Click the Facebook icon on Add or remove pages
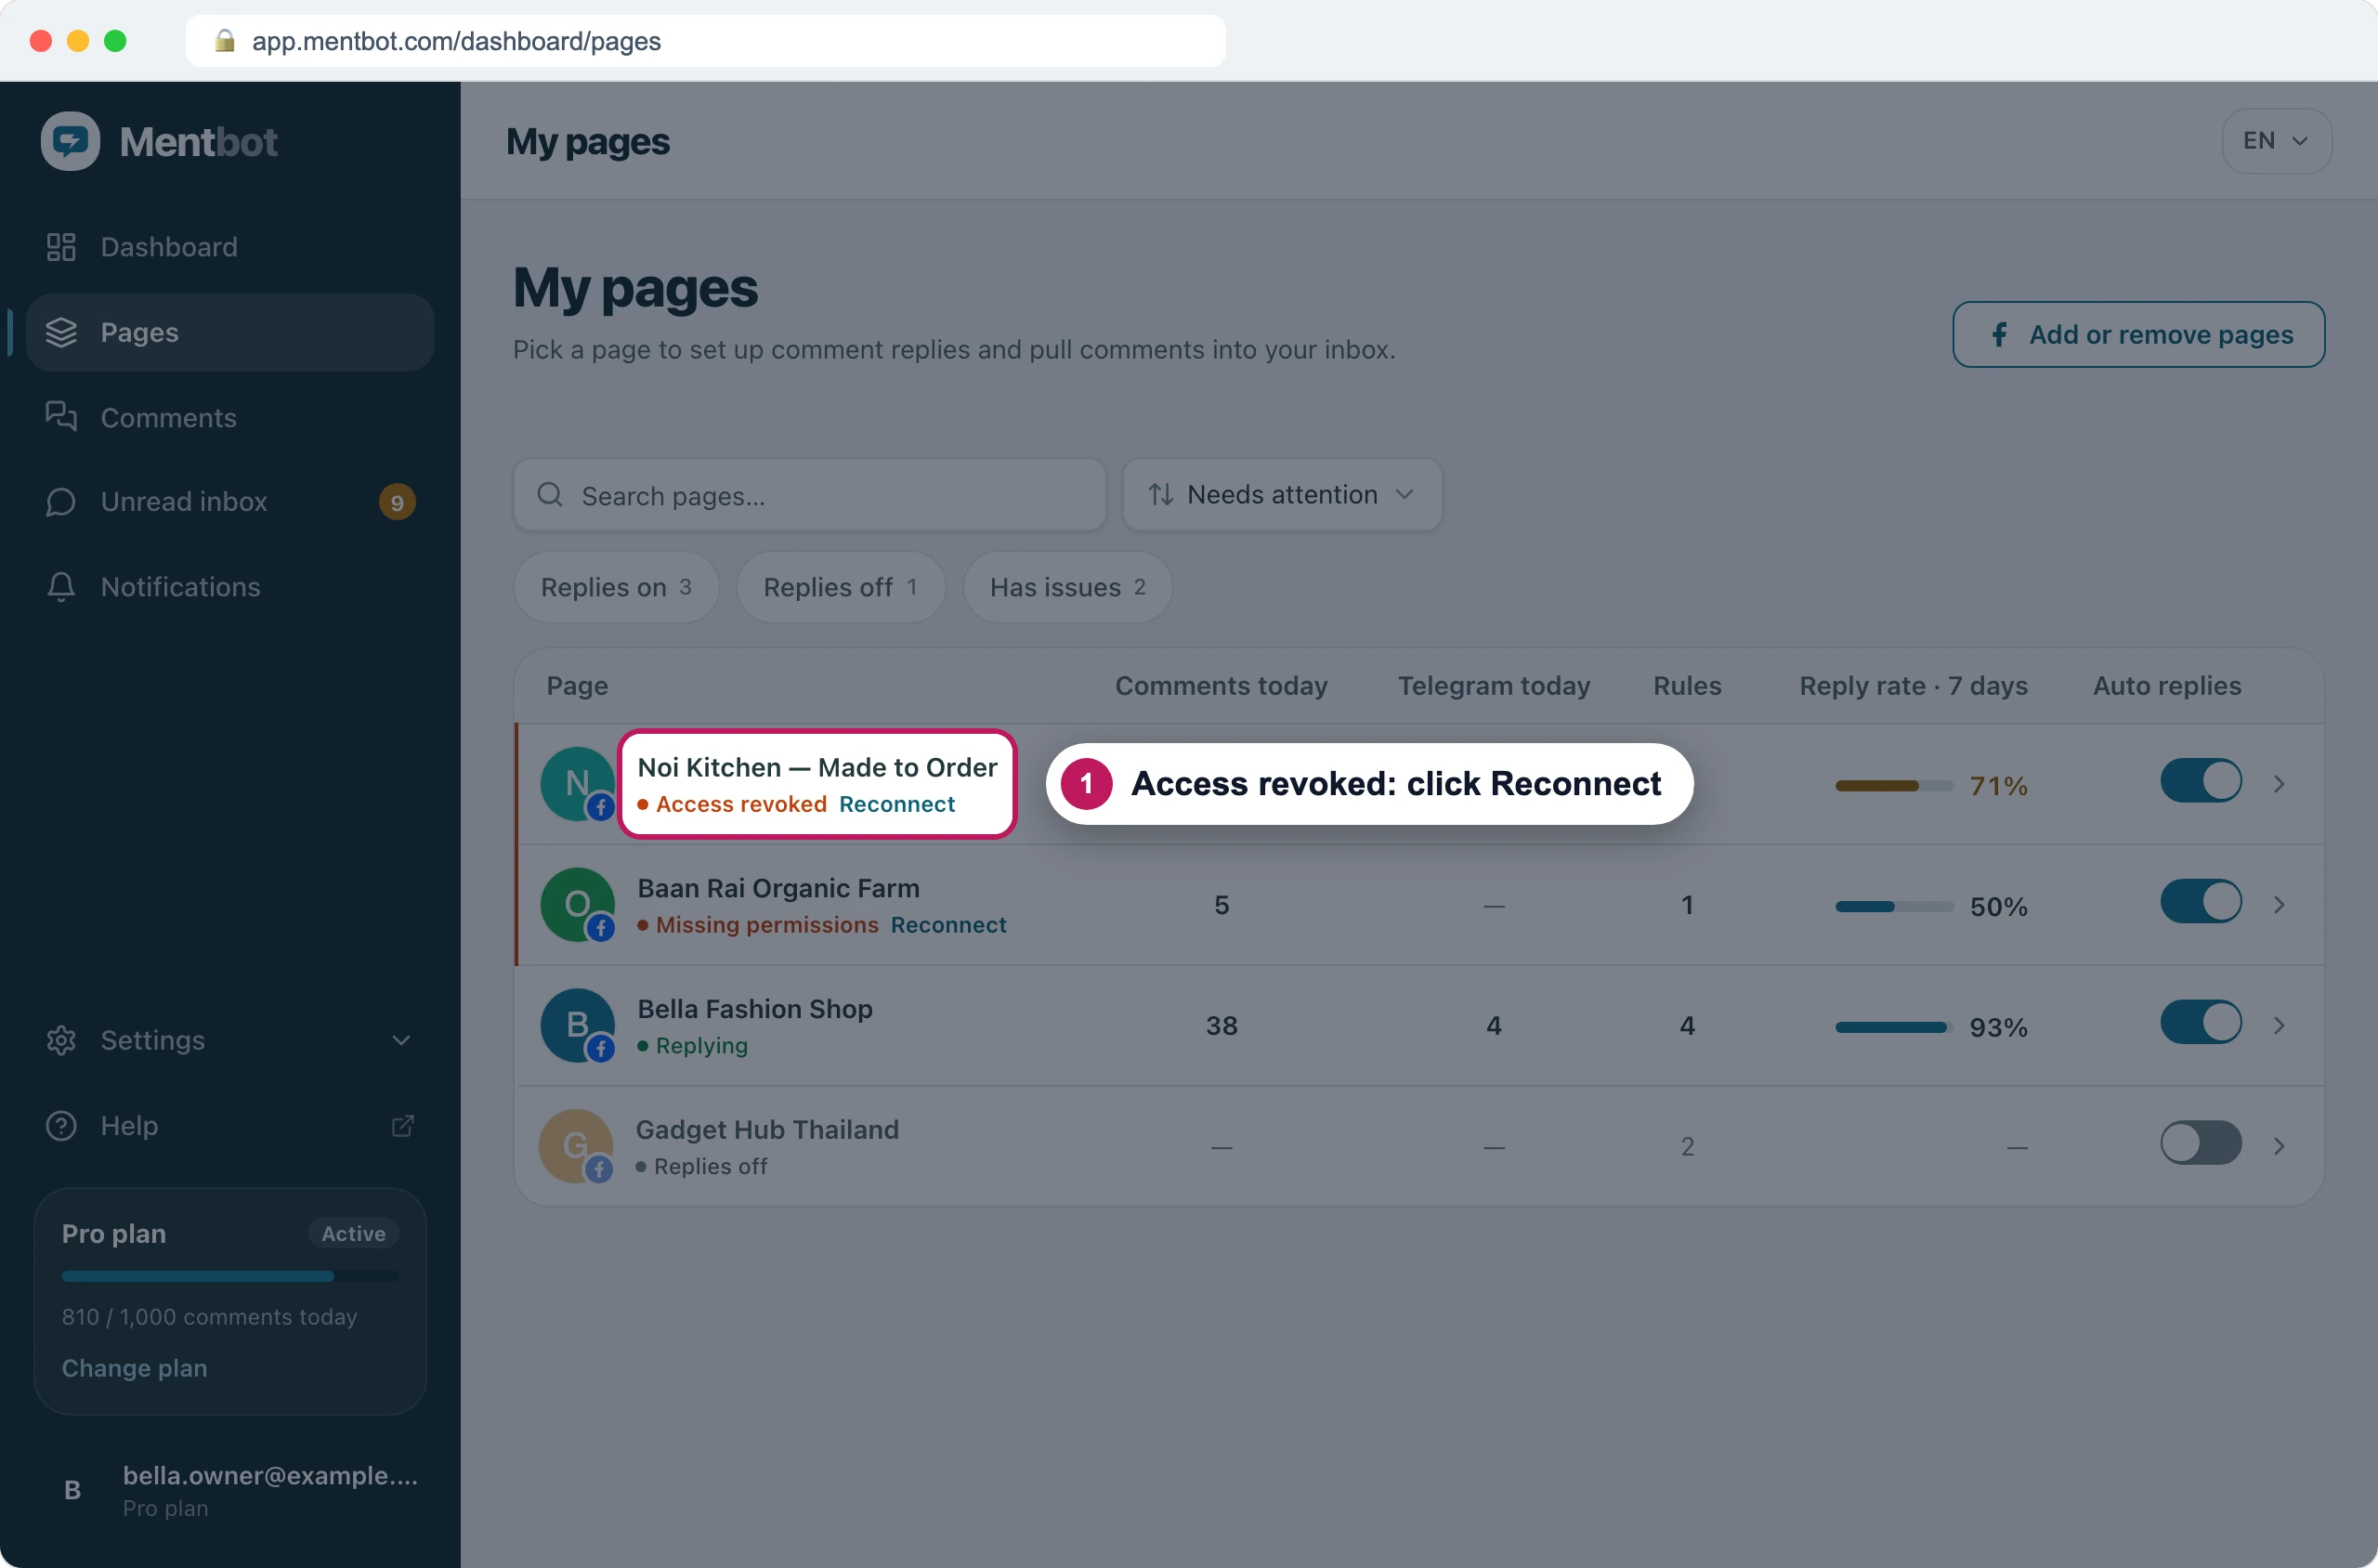The height and width of the screenshot is (1568, 2378). click(x=1999, y=334)
